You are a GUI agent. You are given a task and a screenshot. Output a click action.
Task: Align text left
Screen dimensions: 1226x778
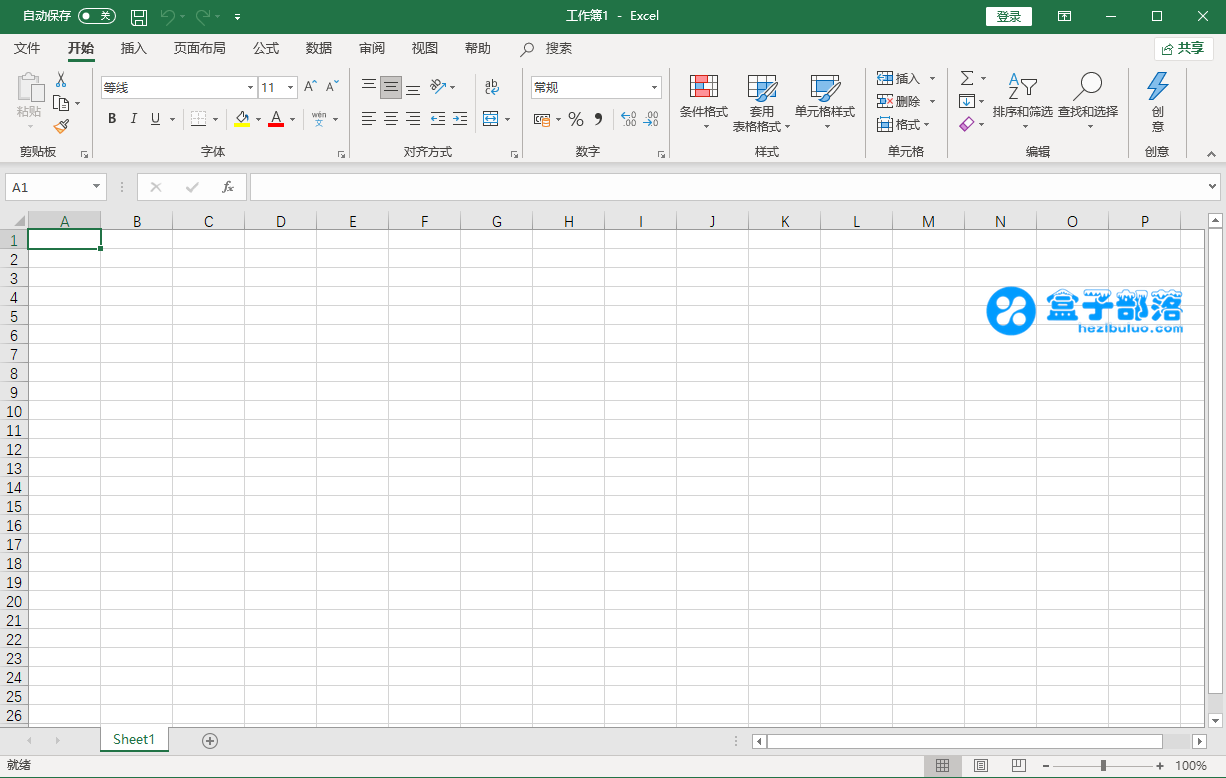(369, 119)
